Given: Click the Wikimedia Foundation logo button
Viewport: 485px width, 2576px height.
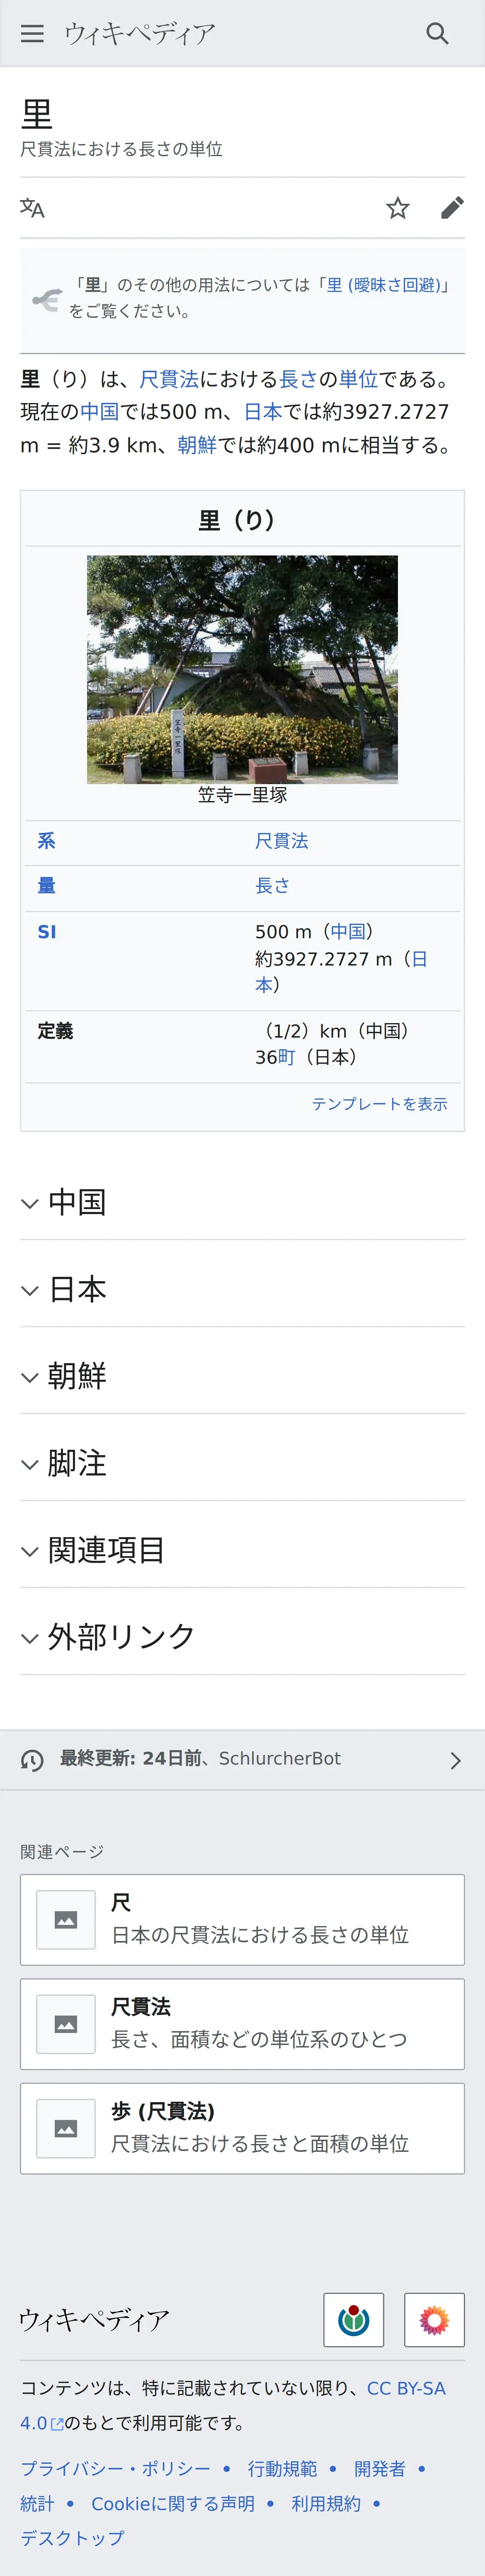Looking at the screenshot, I should (353, 2319).
